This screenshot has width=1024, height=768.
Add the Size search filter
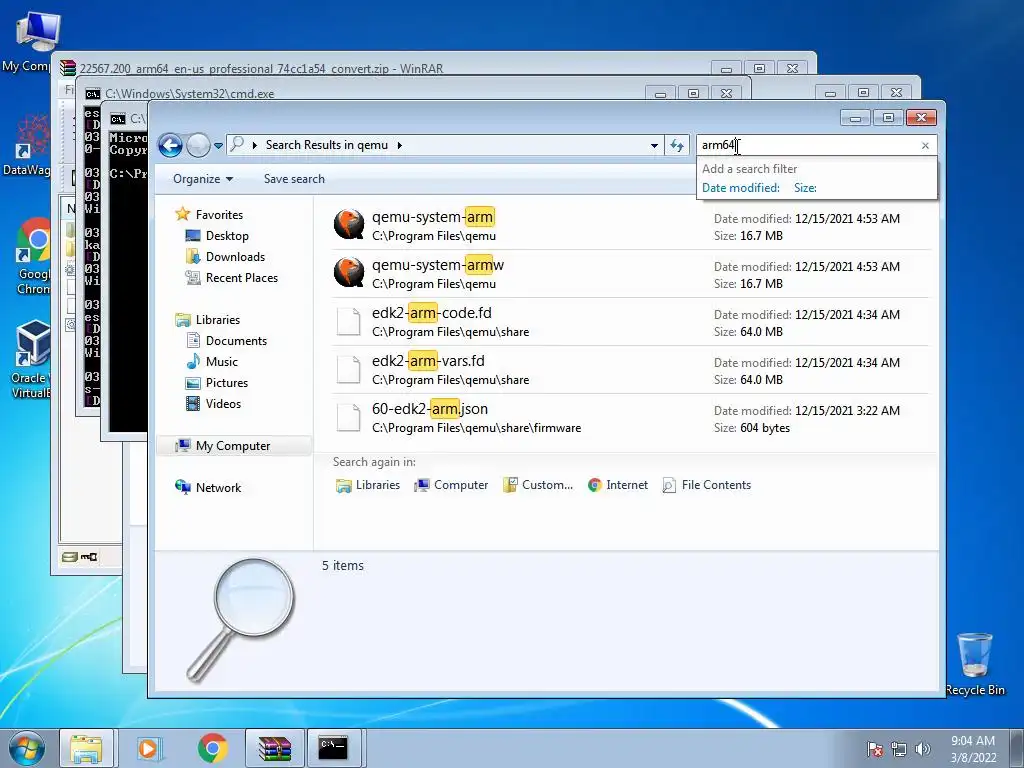tap(805, 188)
